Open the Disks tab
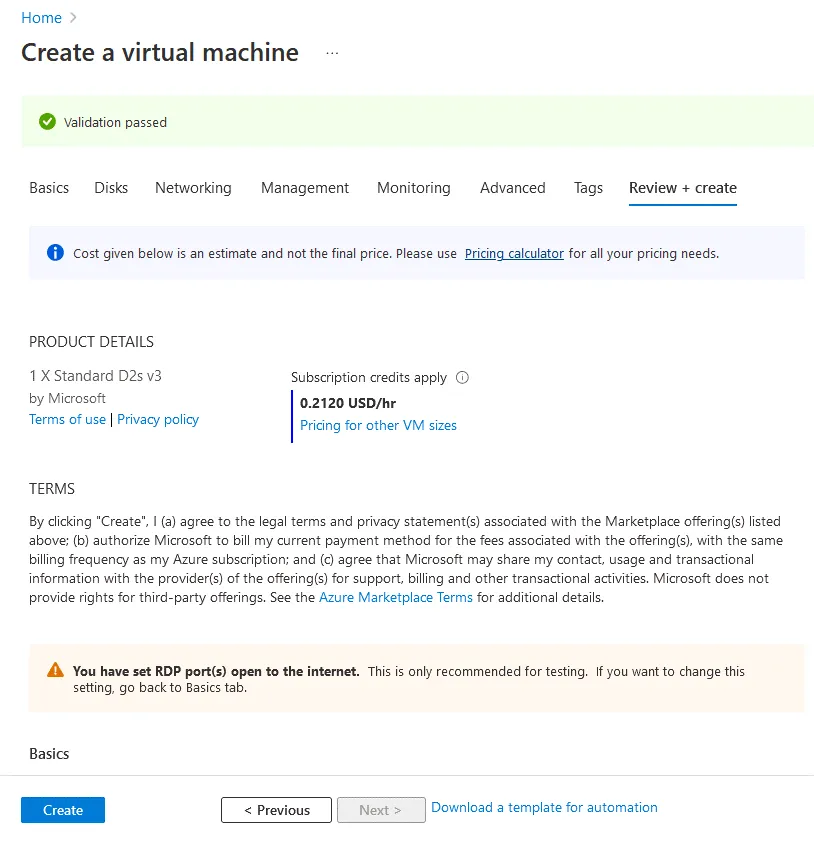814x849 pixels. pos(111,188)
